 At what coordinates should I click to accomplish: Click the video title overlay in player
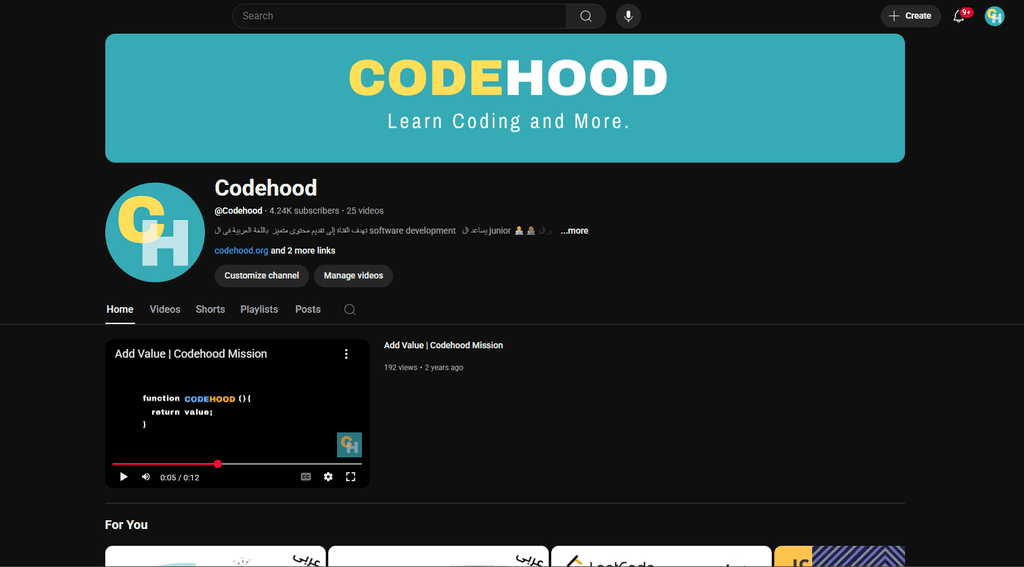click(191, 354)
